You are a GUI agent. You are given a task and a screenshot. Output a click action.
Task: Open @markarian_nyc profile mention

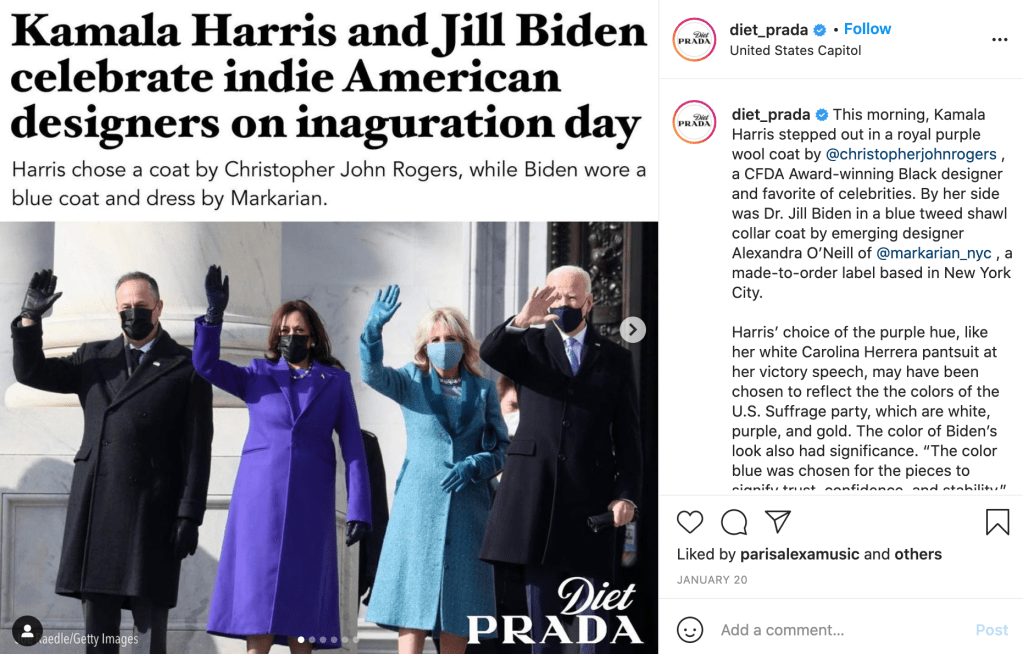(934, 253)
